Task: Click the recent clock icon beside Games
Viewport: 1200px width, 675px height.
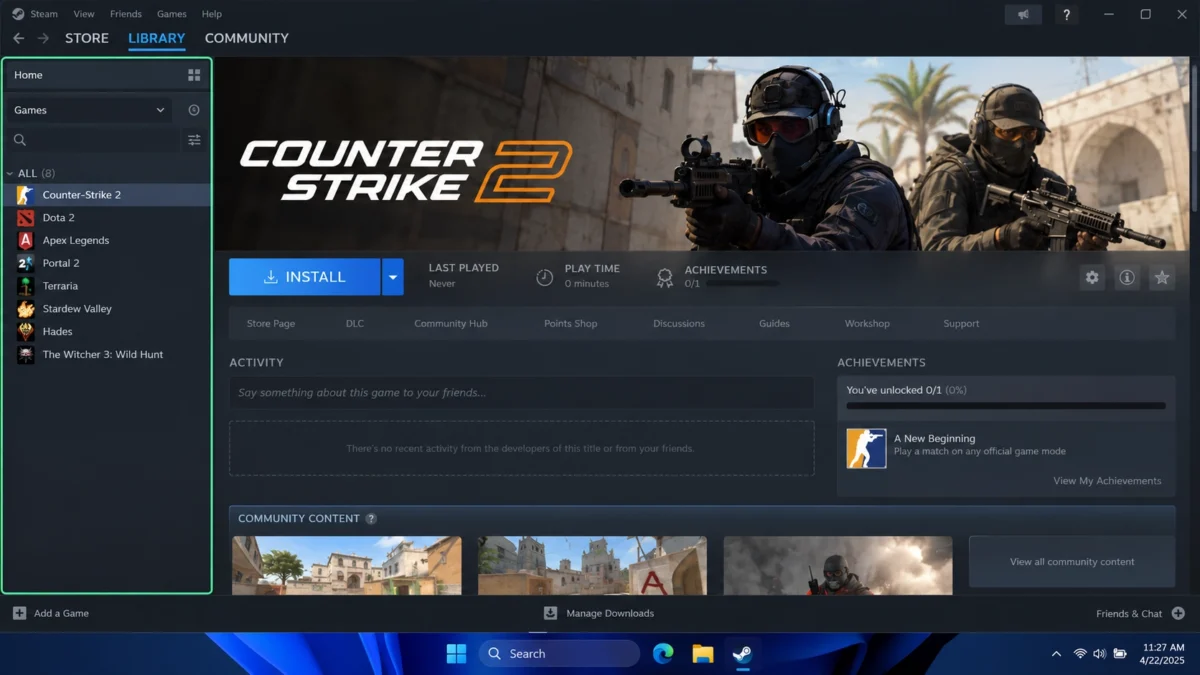Action: tap(194, 110)
